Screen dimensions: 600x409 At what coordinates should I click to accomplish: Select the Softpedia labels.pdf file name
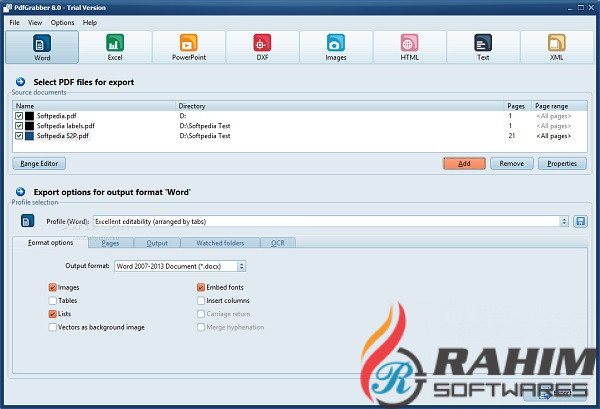tap(65, 125)
